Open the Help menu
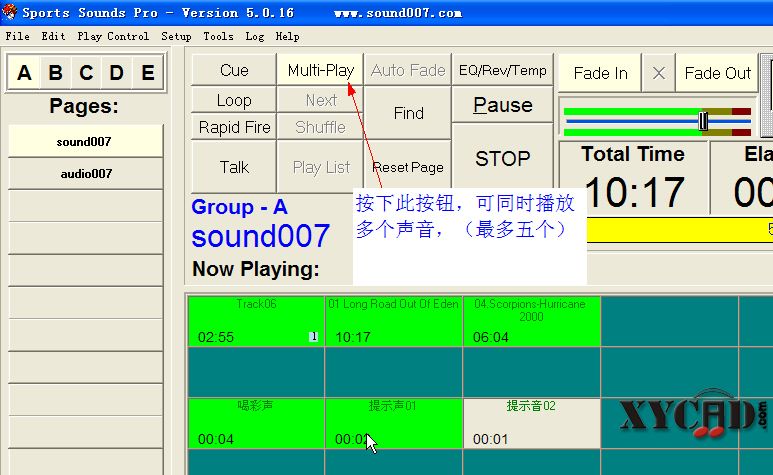The image size is (773, 475). [287, 36]
